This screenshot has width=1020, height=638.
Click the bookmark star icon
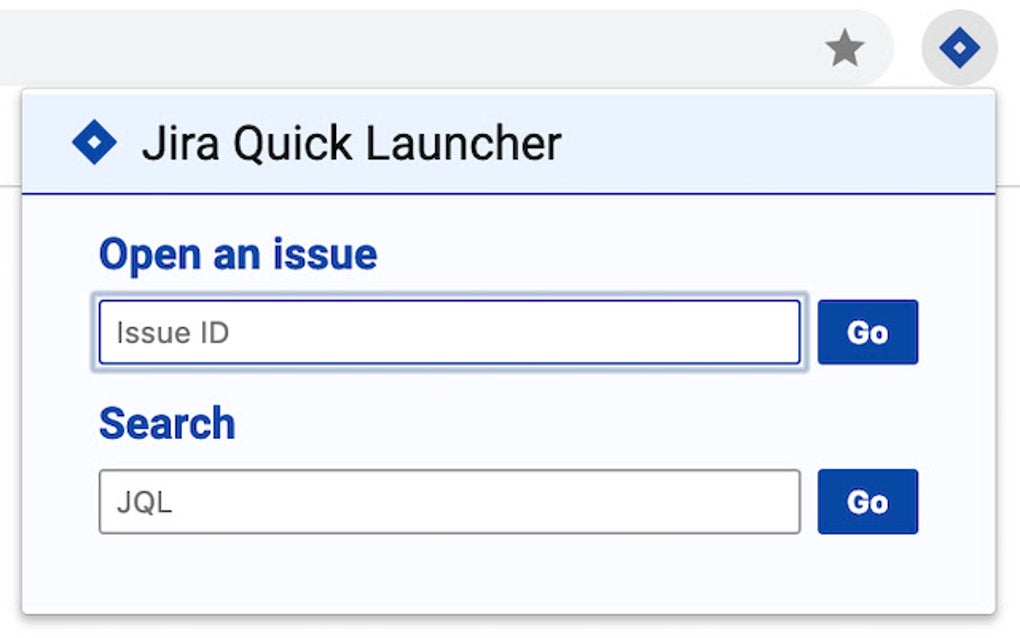pyautogui.click(x=845, y=48)
